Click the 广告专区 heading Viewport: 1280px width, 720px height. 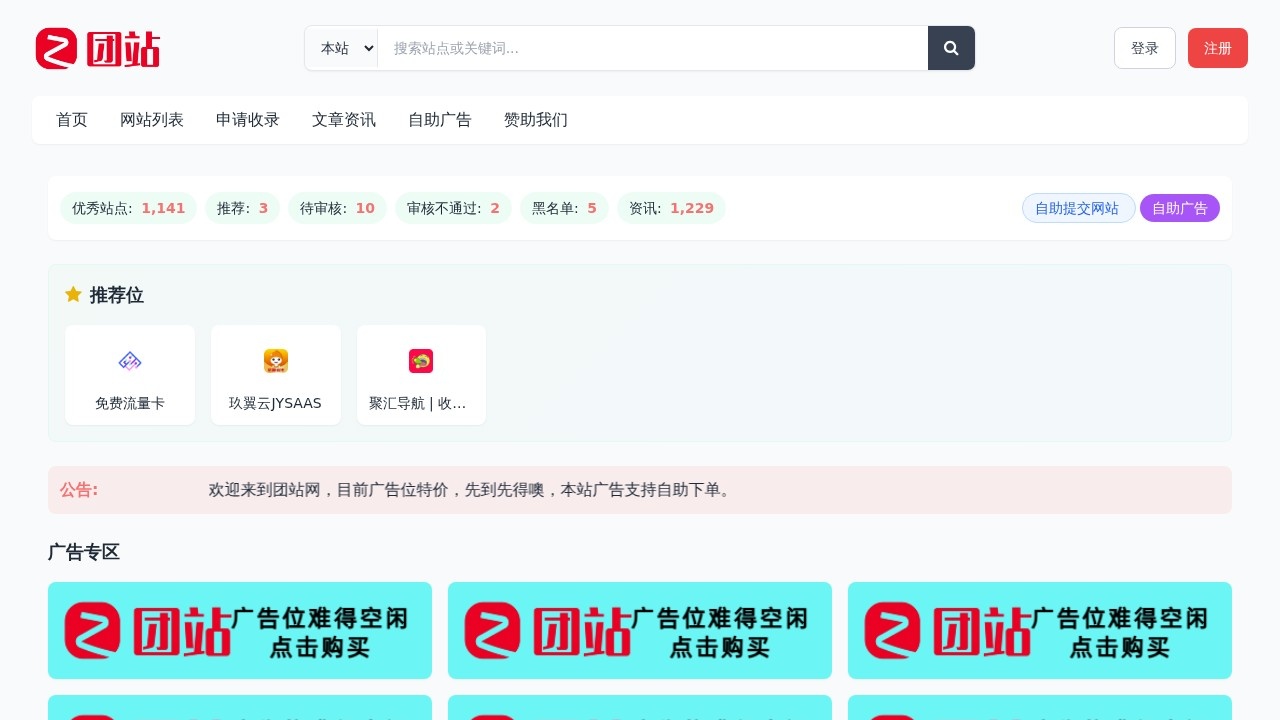tap(84, 552)
